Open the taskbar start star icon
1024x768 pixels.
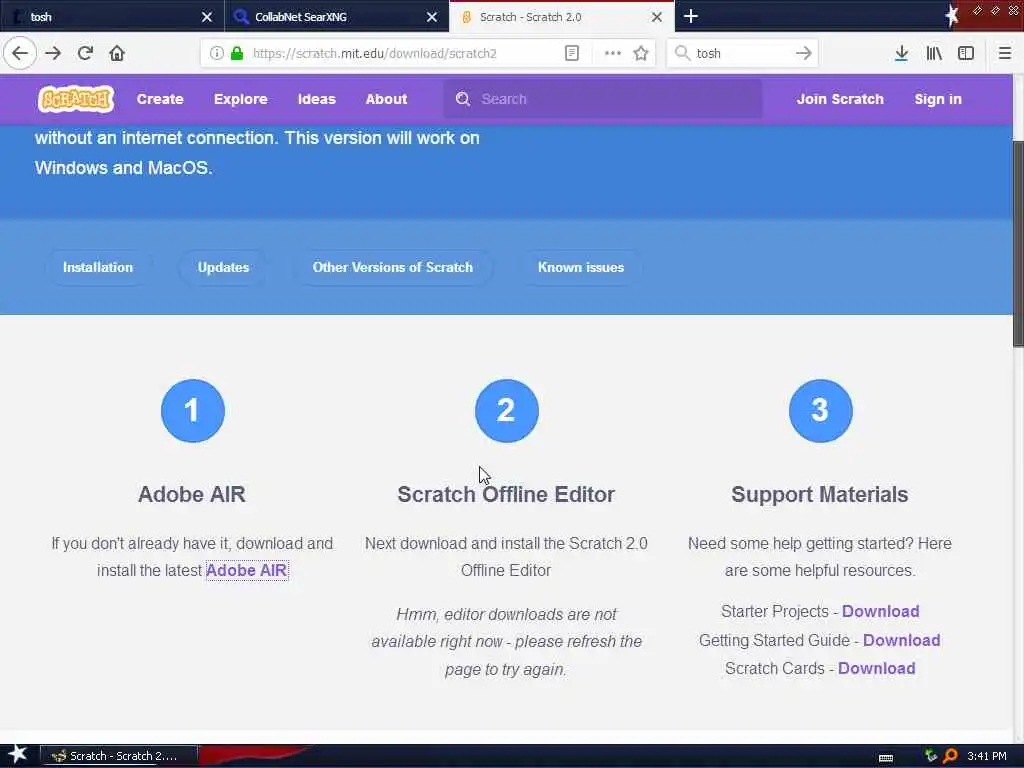pyautogui.click(x=18, y=755)
